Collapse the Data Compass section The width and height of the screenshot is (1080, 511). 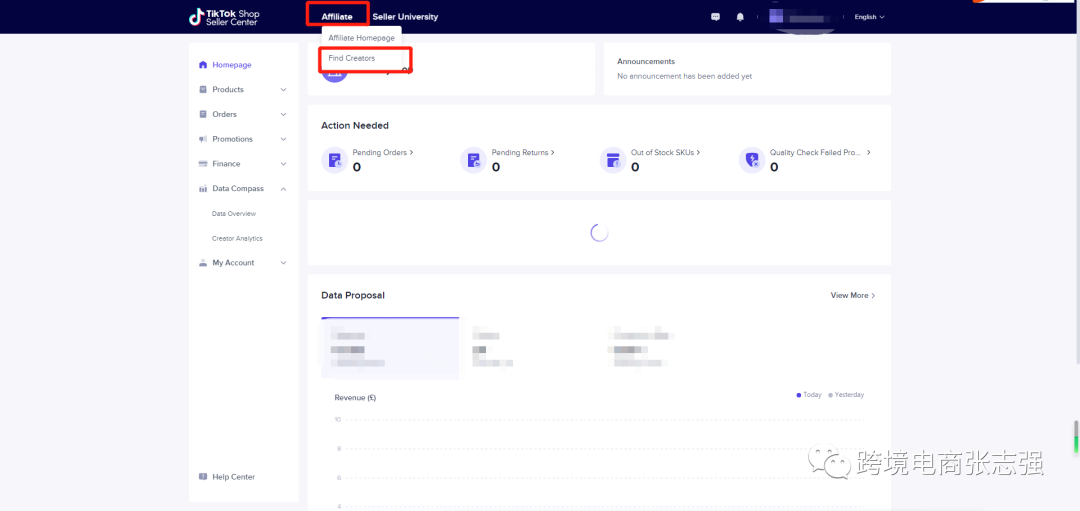tap(283, 189)
